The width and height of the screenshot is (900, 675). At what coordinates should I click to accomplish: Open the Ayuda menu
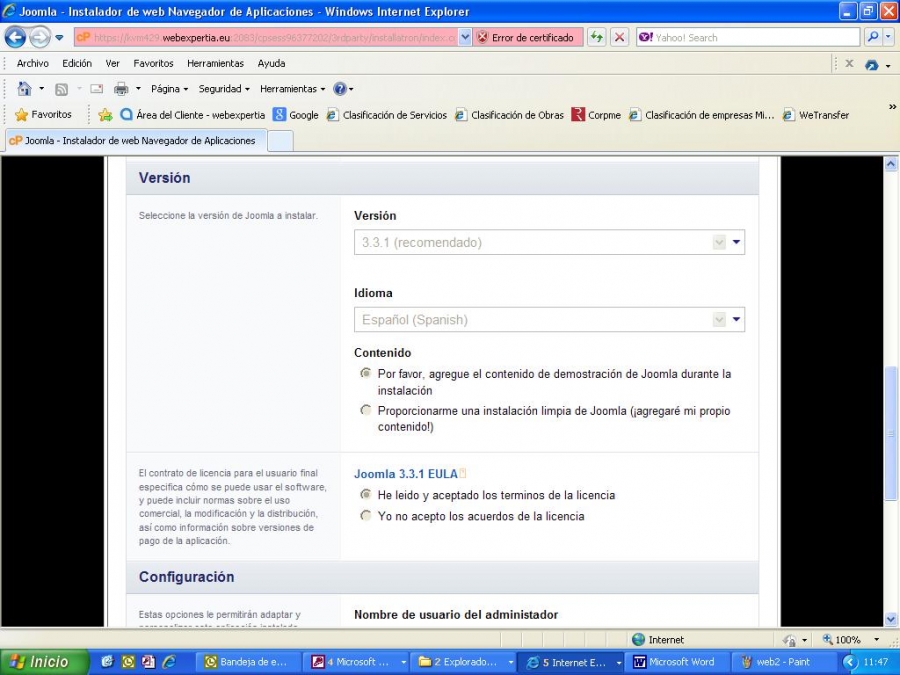tap(271, 64)
